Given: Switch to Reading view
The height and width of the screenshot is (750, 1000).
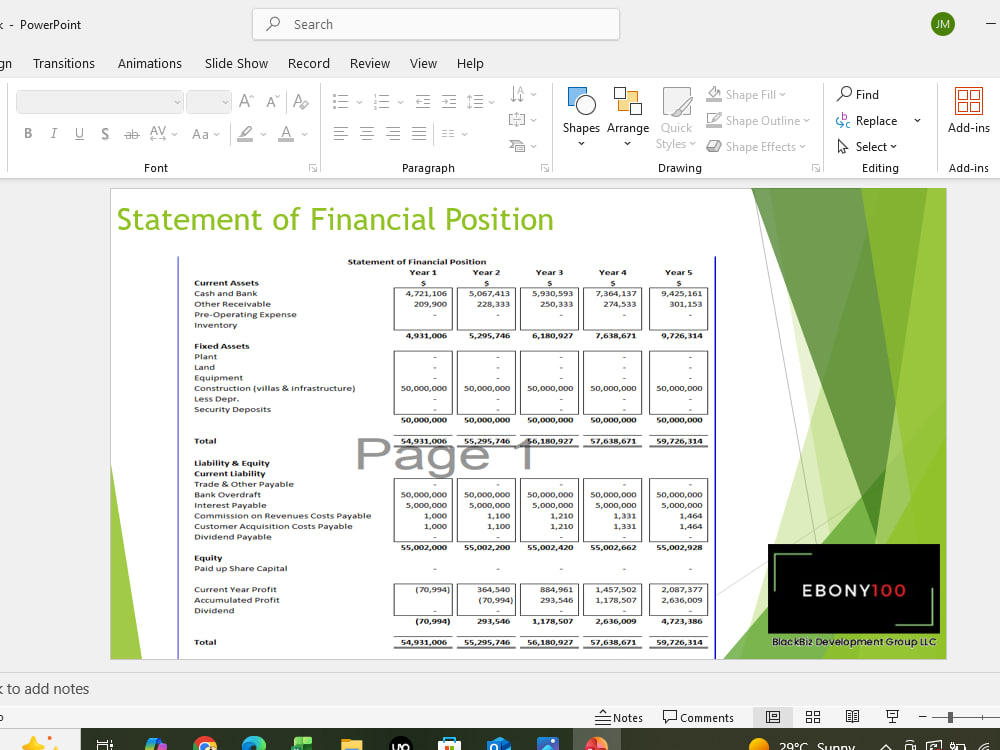Looking at the screenshot, I should pos(852,717).
